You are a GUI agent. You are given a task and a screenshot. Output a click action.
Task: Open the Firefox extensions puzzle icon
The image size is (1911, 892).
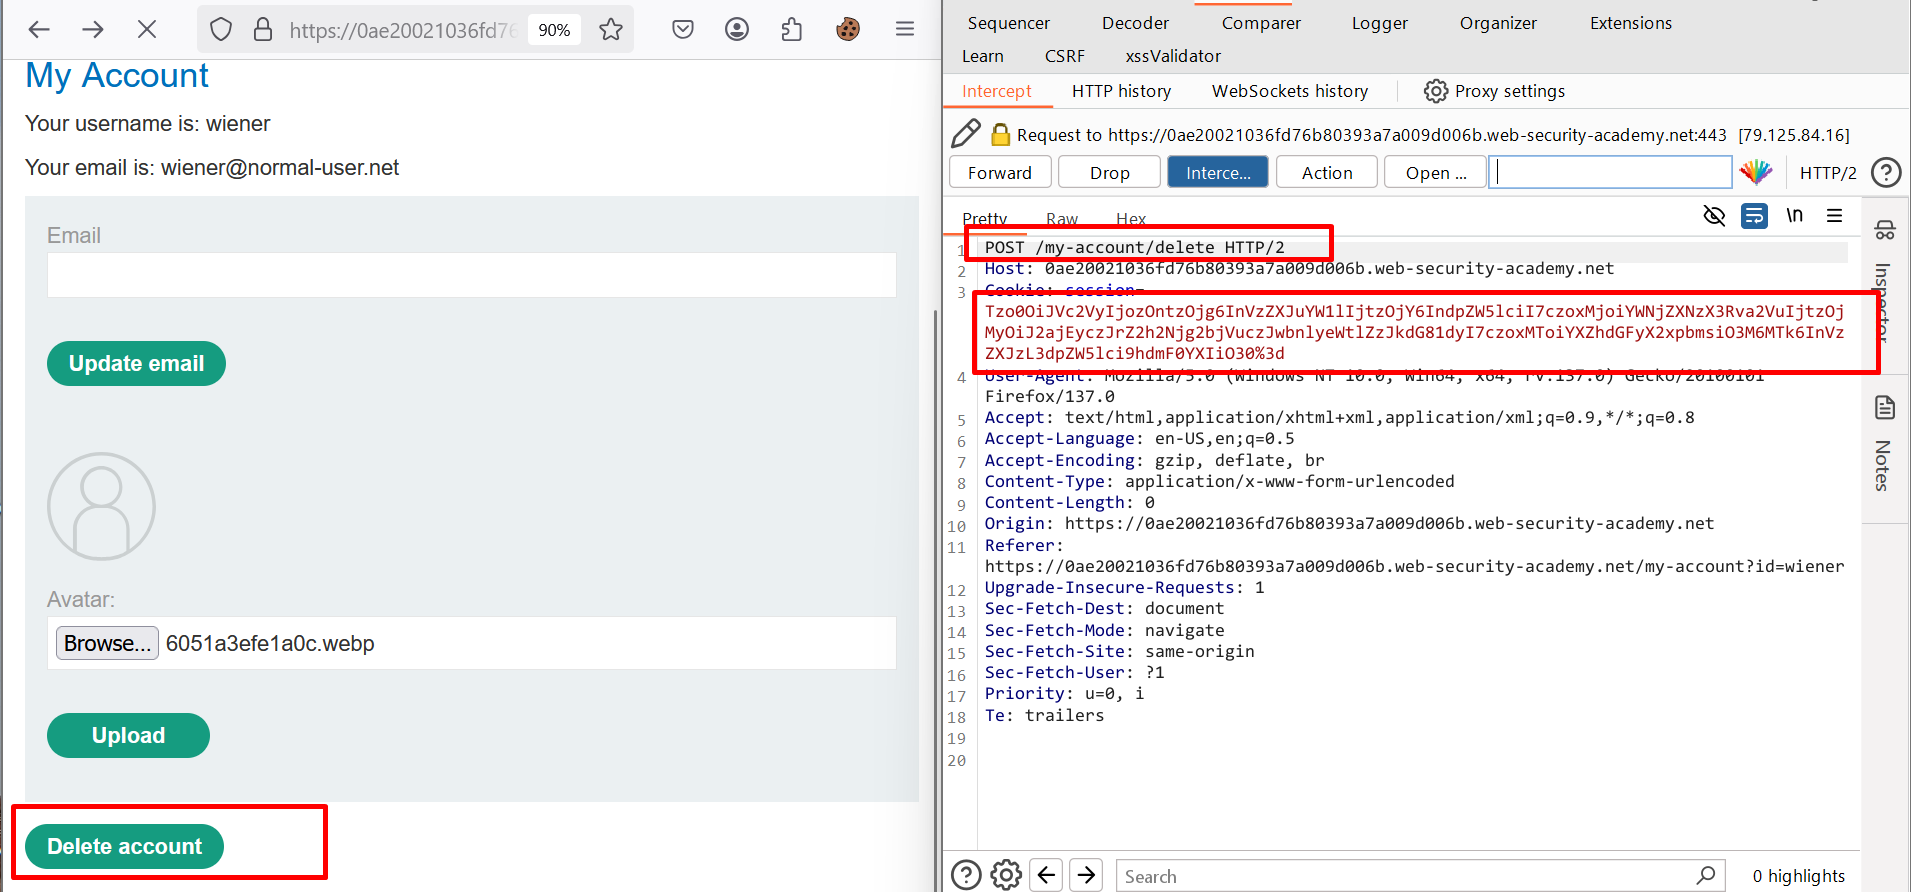coord(792,29)
